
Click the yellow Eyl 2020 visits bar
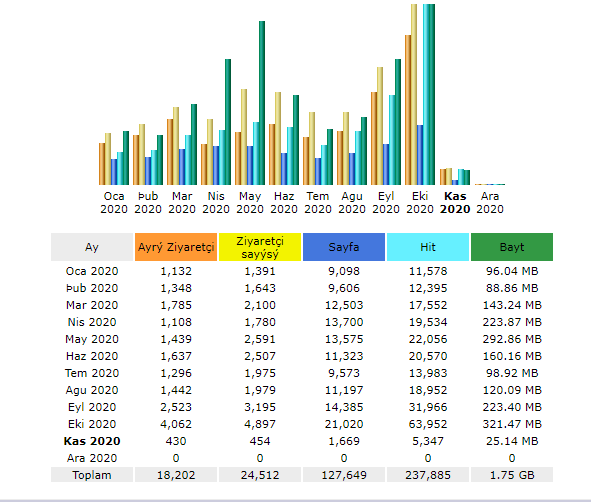(380, 126)
